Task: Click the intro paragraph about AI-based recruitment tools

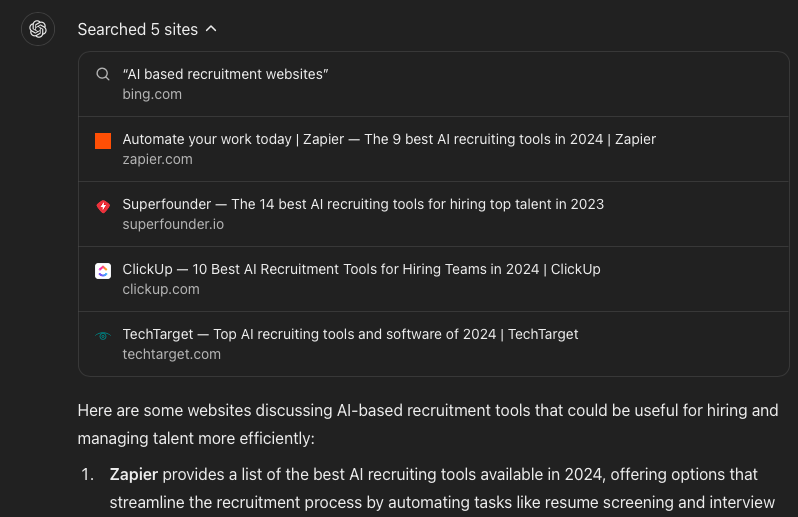Action: pyautogui.click(x=428, y=424)
